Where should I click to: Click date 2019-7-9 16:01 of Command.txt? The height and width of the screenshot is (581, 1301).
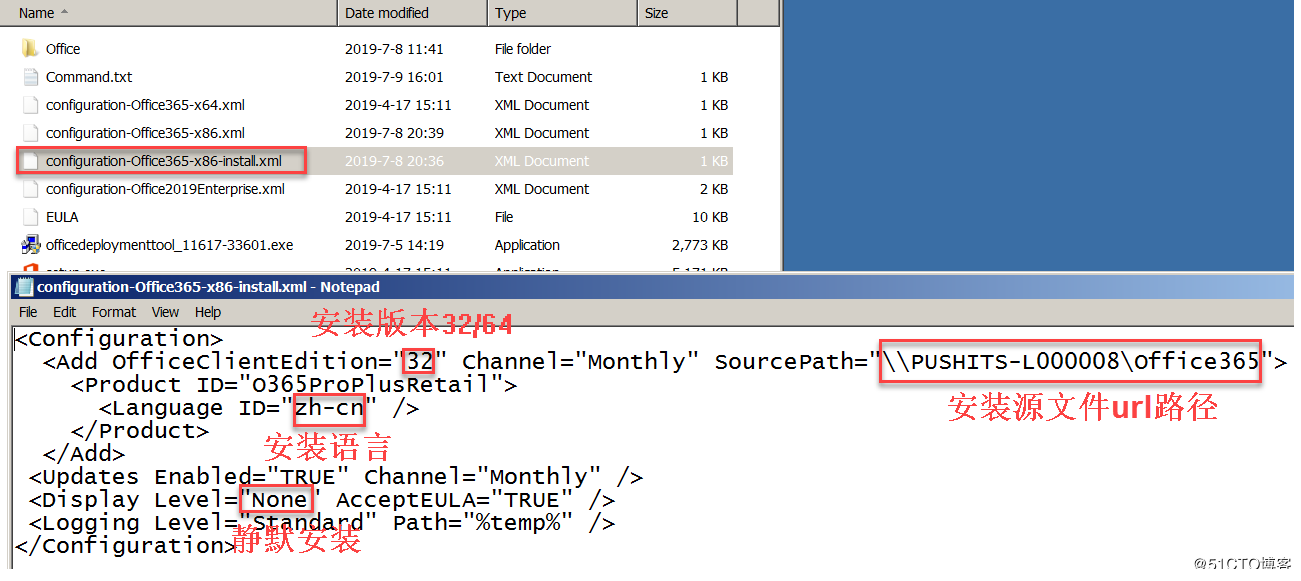click(394, 77)
